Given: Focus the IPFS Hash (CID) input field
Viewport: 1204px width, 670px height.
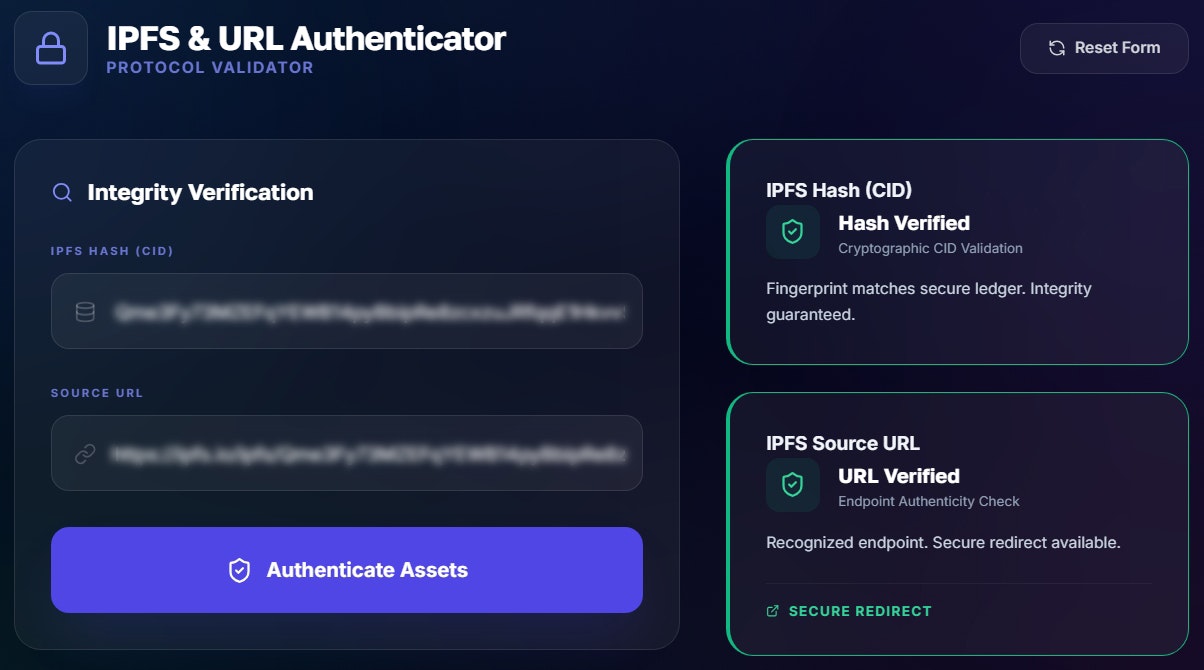Looking at the screenshot, I should pyautogui.click(x=347, y=311).
